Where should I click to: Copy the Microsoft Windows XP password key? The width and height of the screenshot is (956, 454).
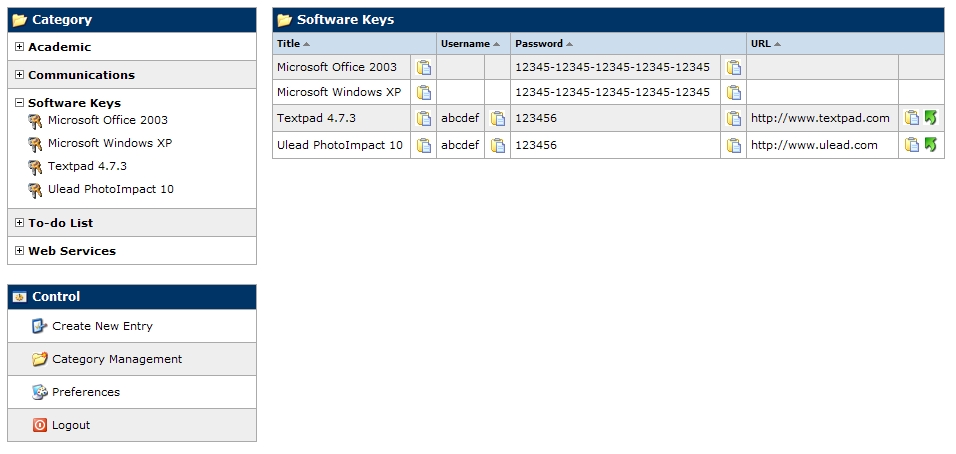[x=733, y=93]
